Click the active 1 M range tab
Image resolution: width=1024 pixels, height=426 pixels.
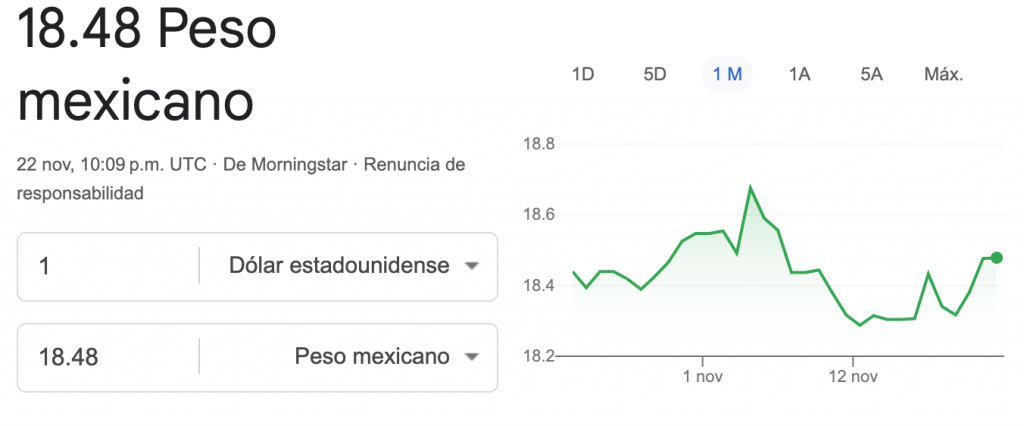click(727, 74)
